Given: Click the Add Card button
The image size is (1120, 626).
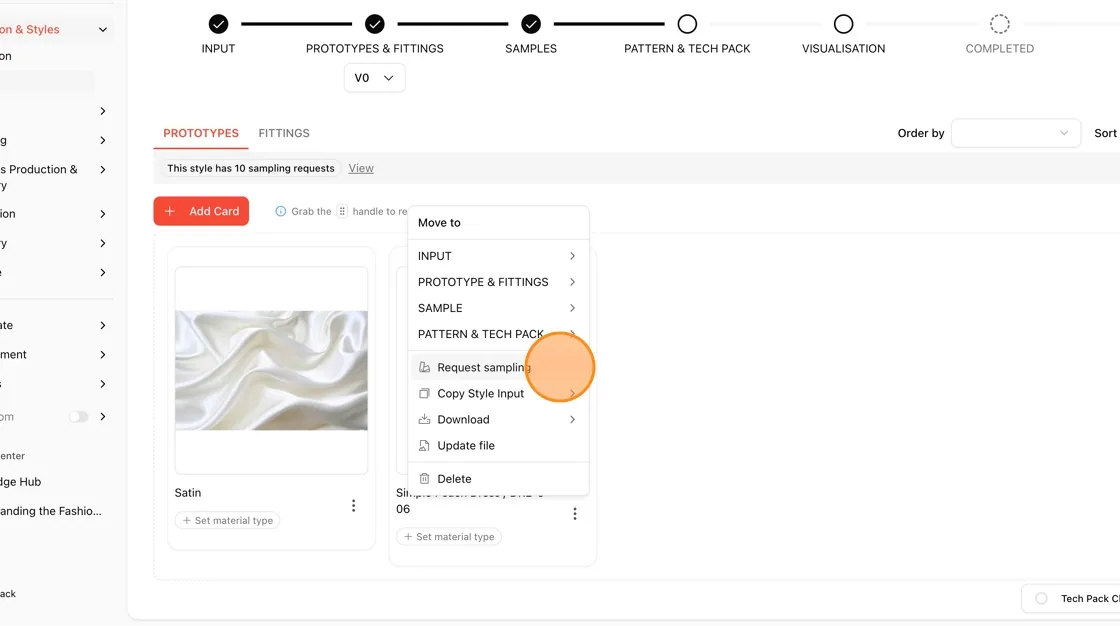Looking at the screenshot, I should tap(201, 211).
